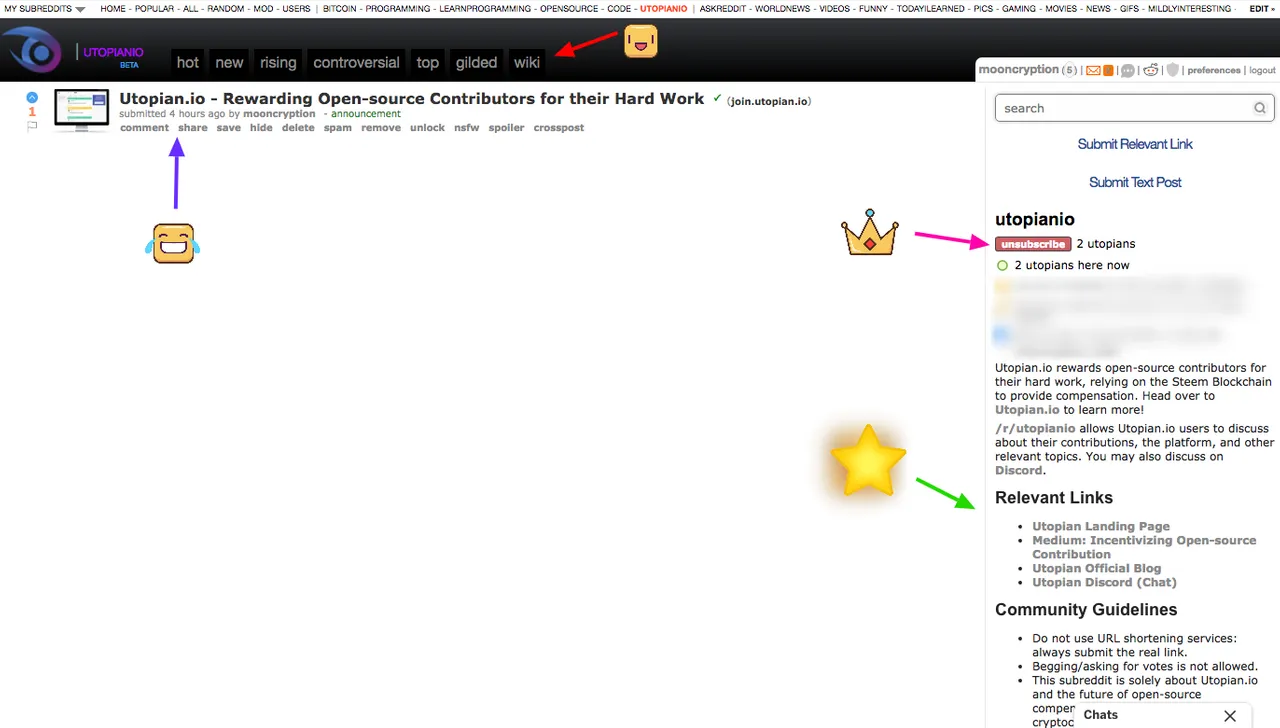
Task: Click the magnifier icon in search box
Action: tap(1260, 108)
